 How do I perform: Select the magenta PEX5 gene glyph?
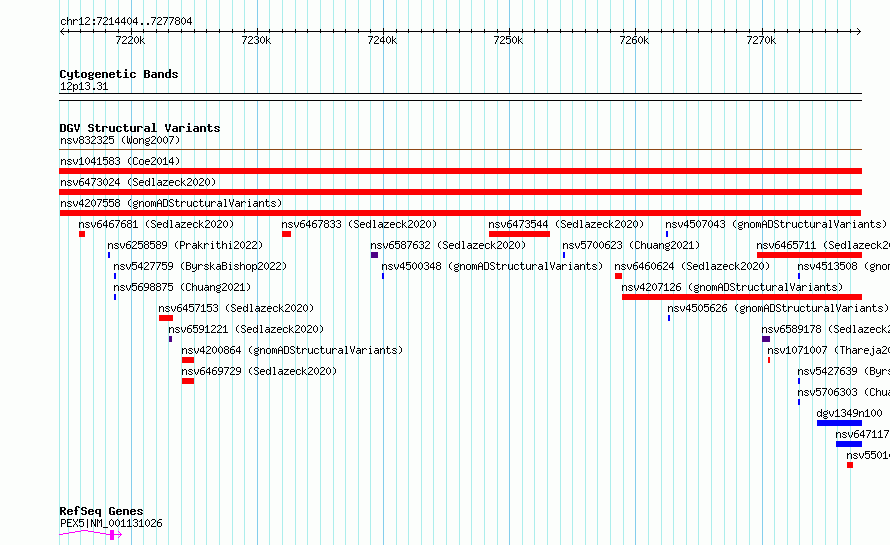click(90, 534)
